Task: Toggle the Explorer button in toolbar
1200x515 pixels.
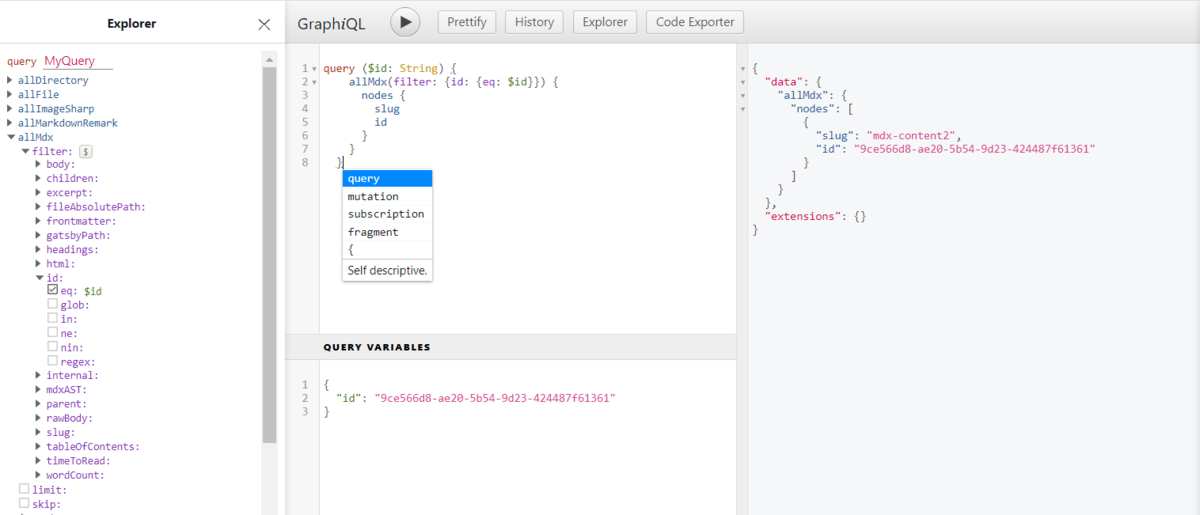Action: [605, 22]
